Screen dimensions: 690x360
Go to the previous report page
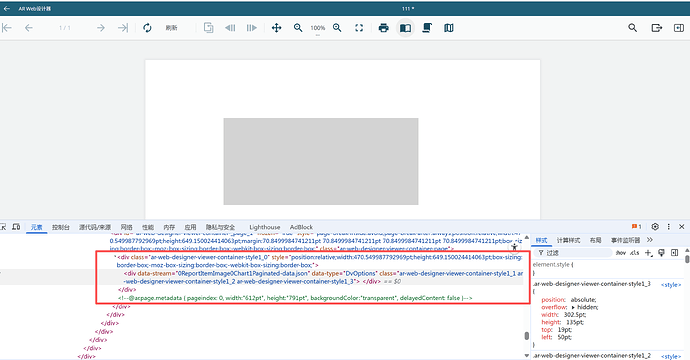click(x=29, y=28)
